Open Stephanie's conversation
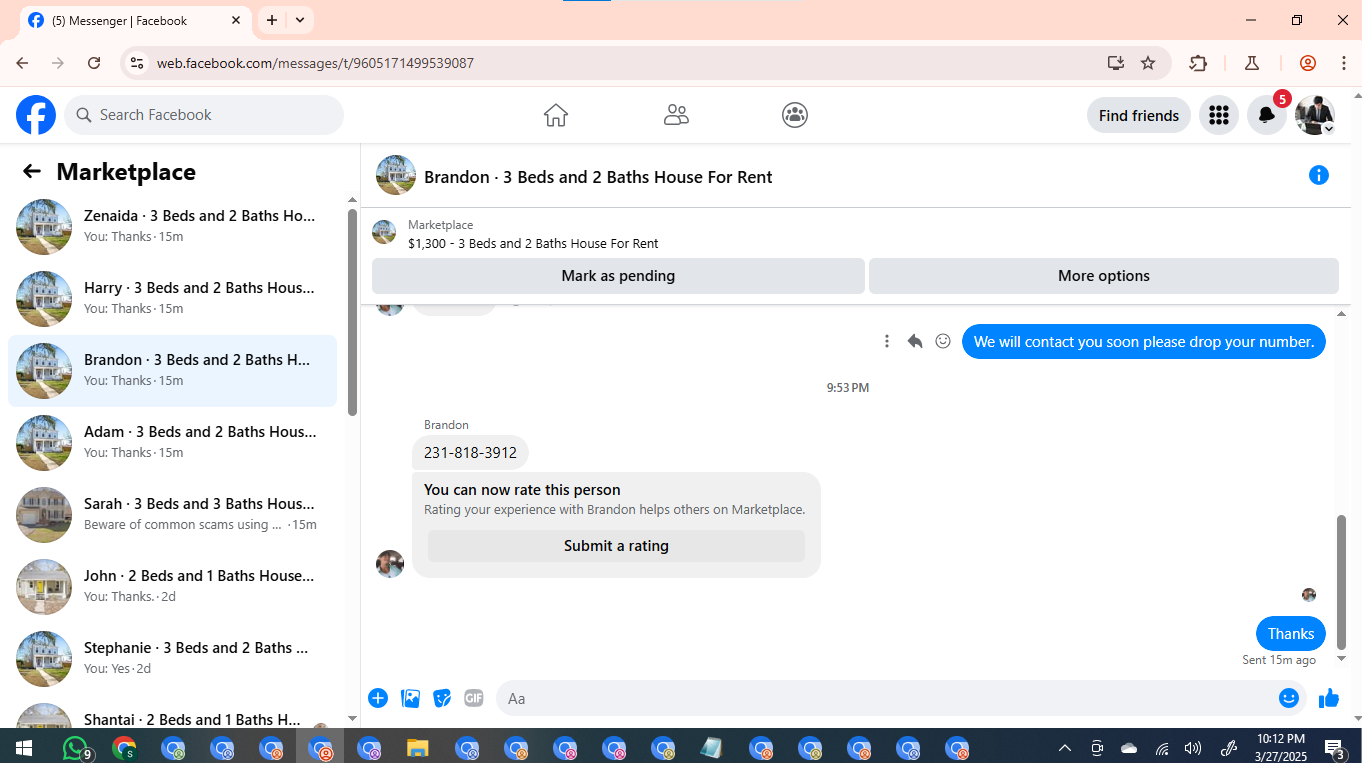 (x=172, y=659)
